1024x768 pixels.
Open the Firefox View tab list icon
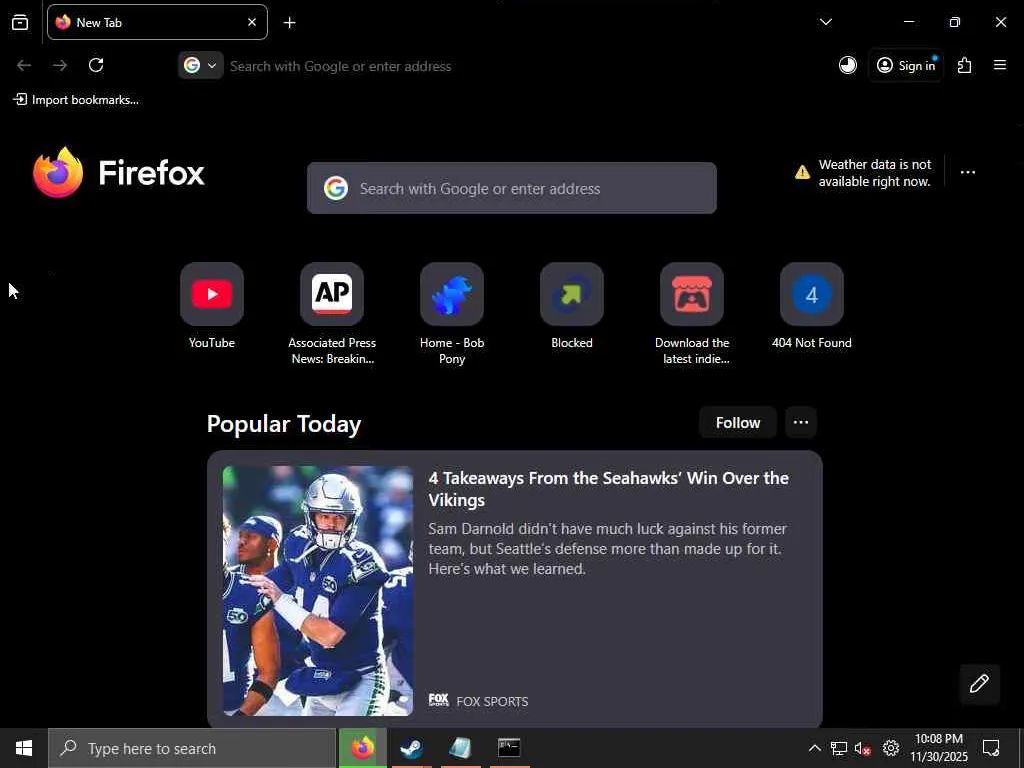(x=20, y=22)
